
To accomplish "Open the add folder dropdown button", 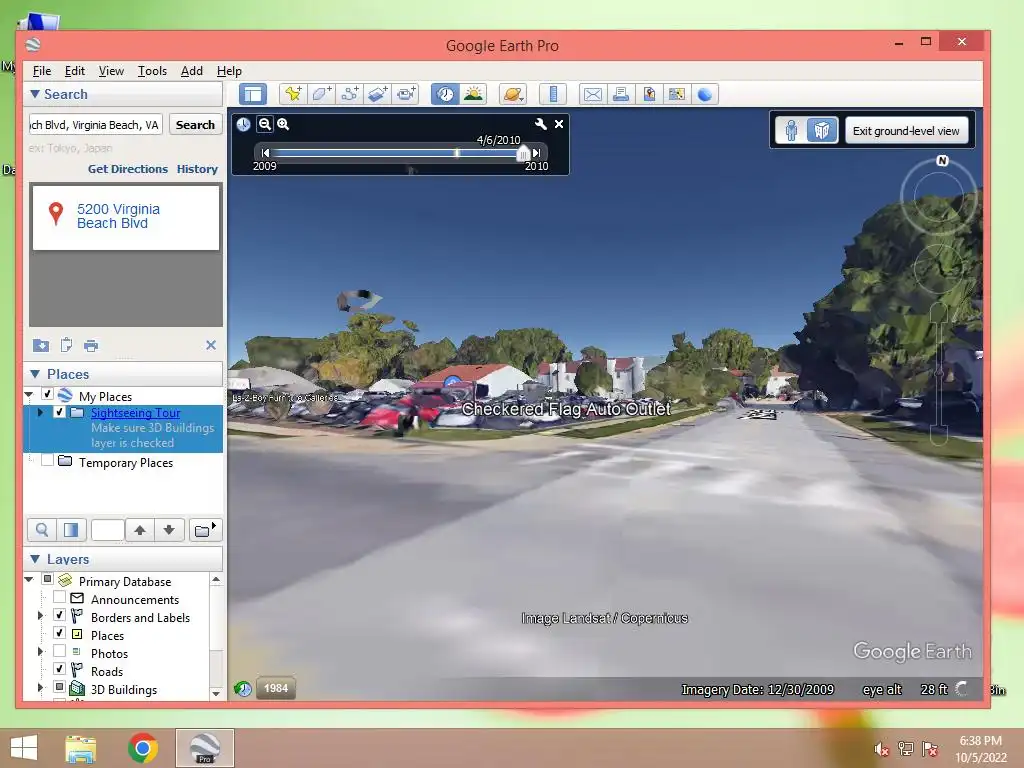I will click(x=205, y=530).
